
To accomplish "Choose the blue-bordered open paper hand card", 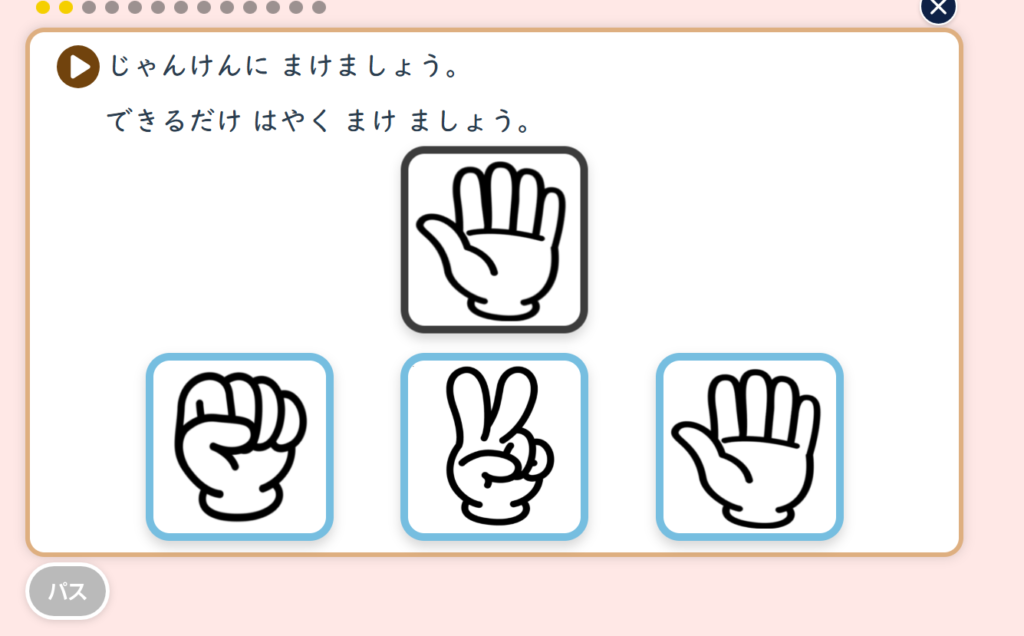I will pyautogui.click(x=750, y=447).
